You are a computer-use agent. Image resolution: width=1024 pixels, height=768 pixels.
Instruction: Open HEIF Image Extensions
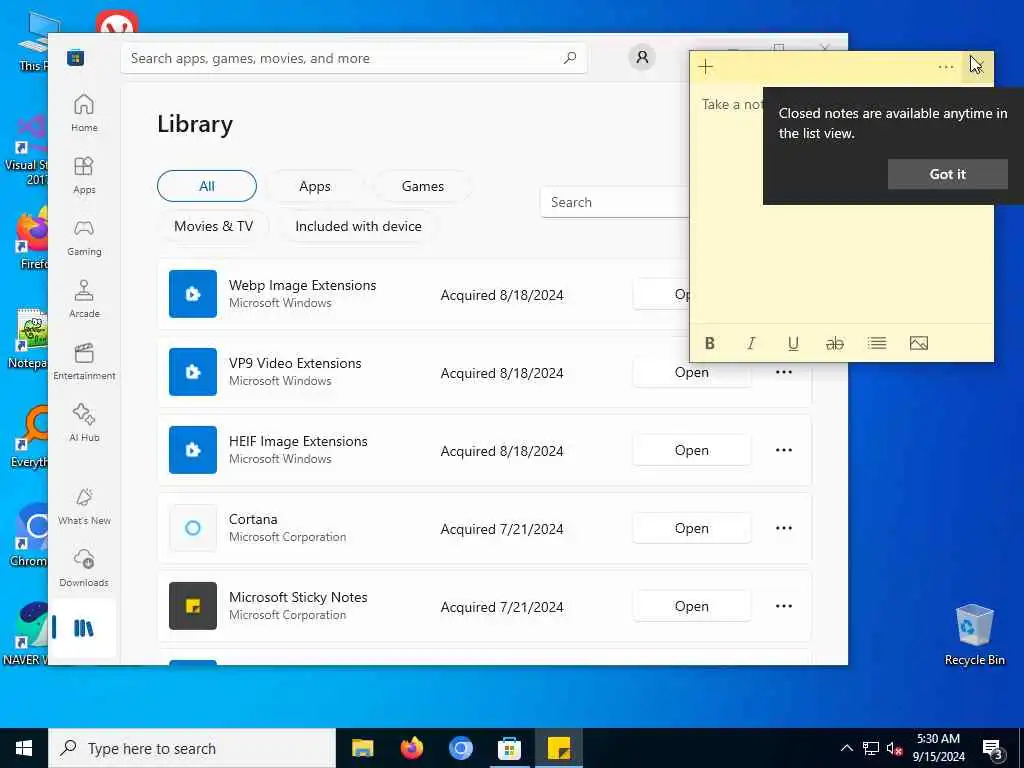coord(692,450)
